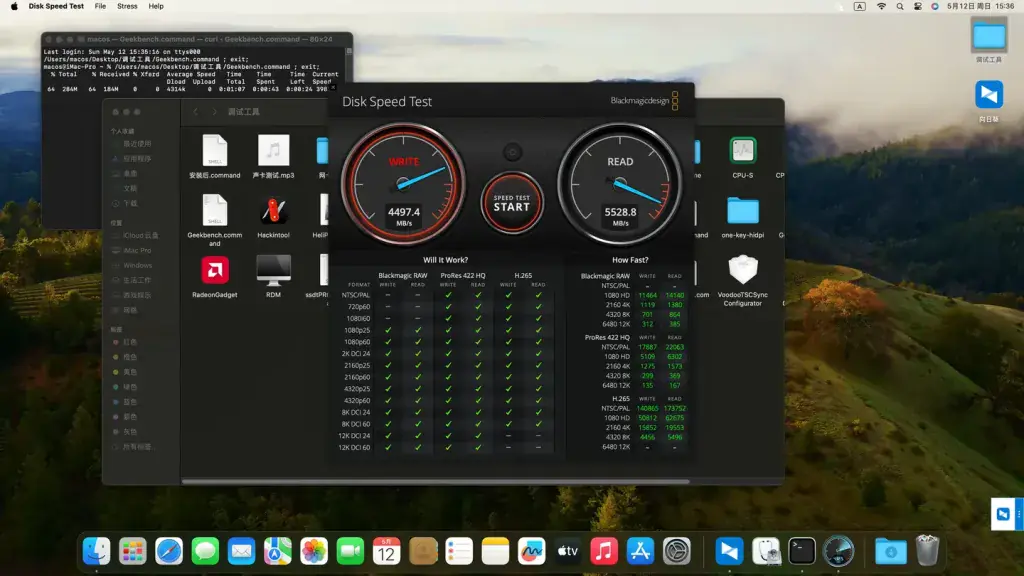Click Finder horizontal scrollbar
This screenshot has width=1024, height=576.
(x=436, y=482)
